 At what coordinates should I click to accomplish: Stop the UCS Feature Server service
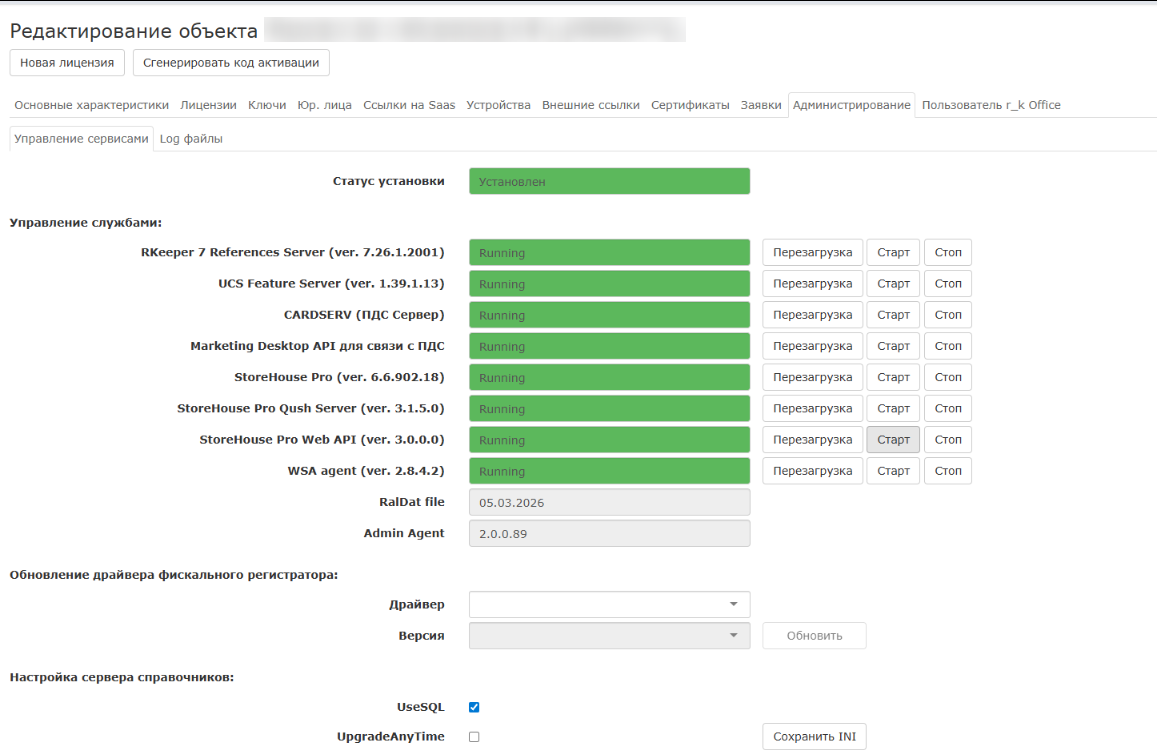coord(947,284)
